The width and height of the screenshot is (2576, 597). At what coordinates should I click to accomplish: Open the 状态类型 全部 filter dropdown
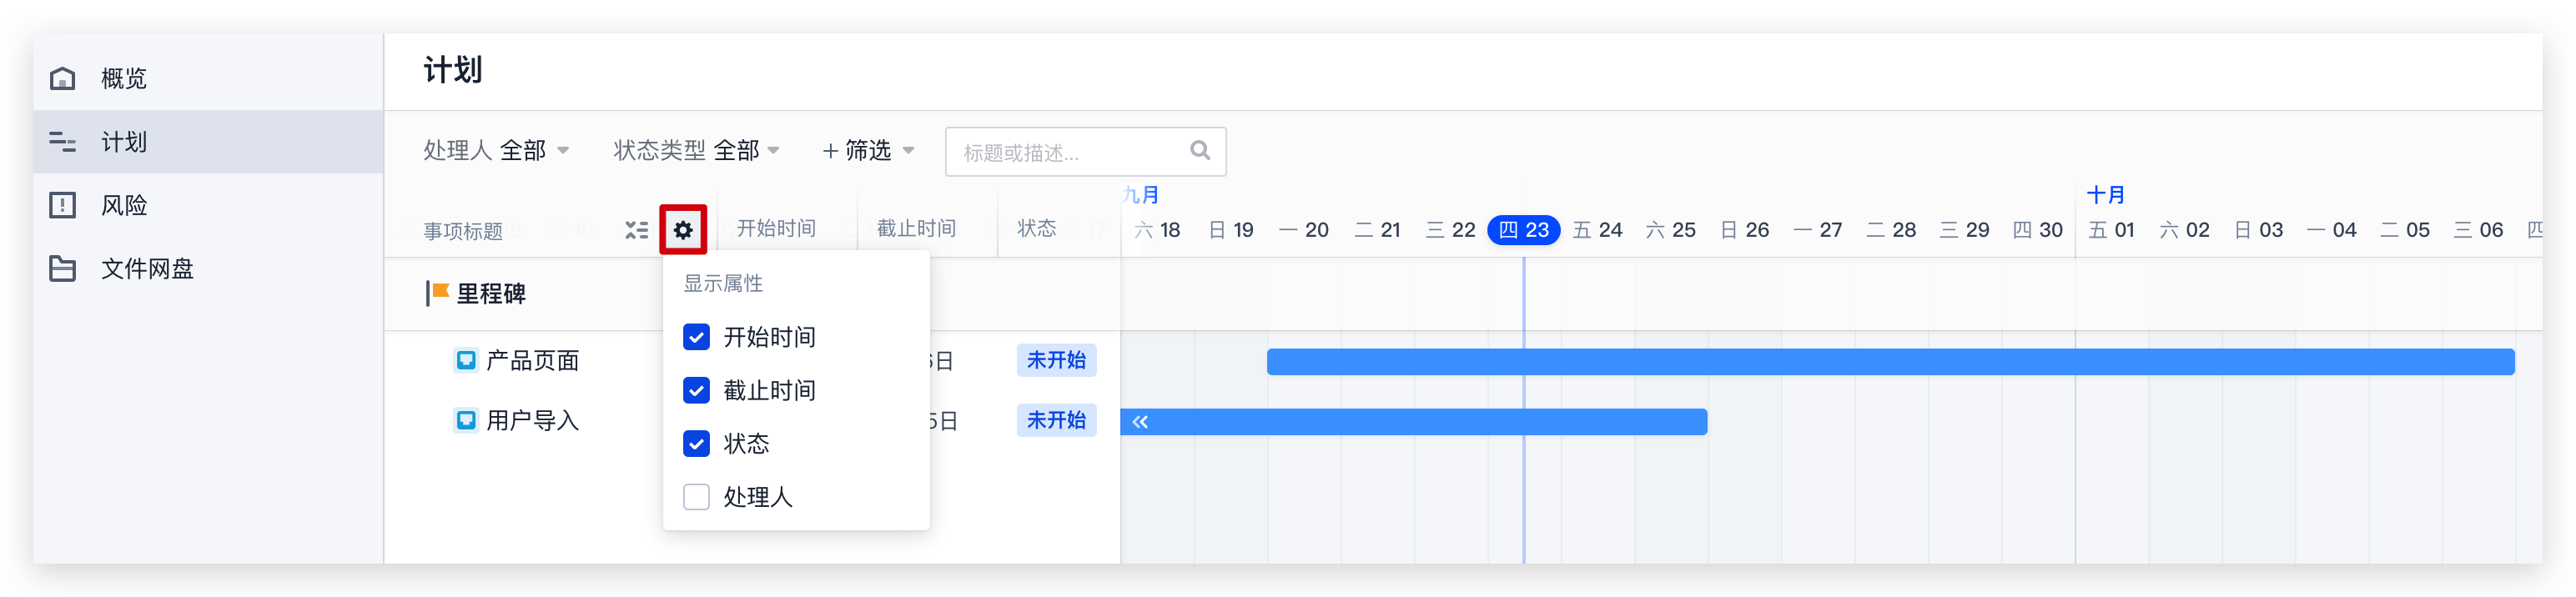[x=696, y=150]
